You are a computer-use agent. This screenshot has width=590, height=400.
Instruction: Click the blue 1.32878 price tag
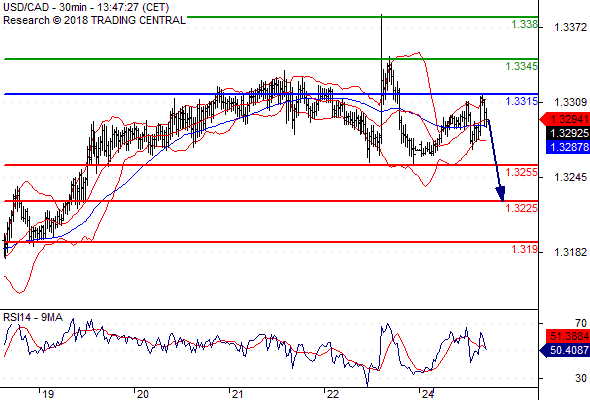[568, 147]
